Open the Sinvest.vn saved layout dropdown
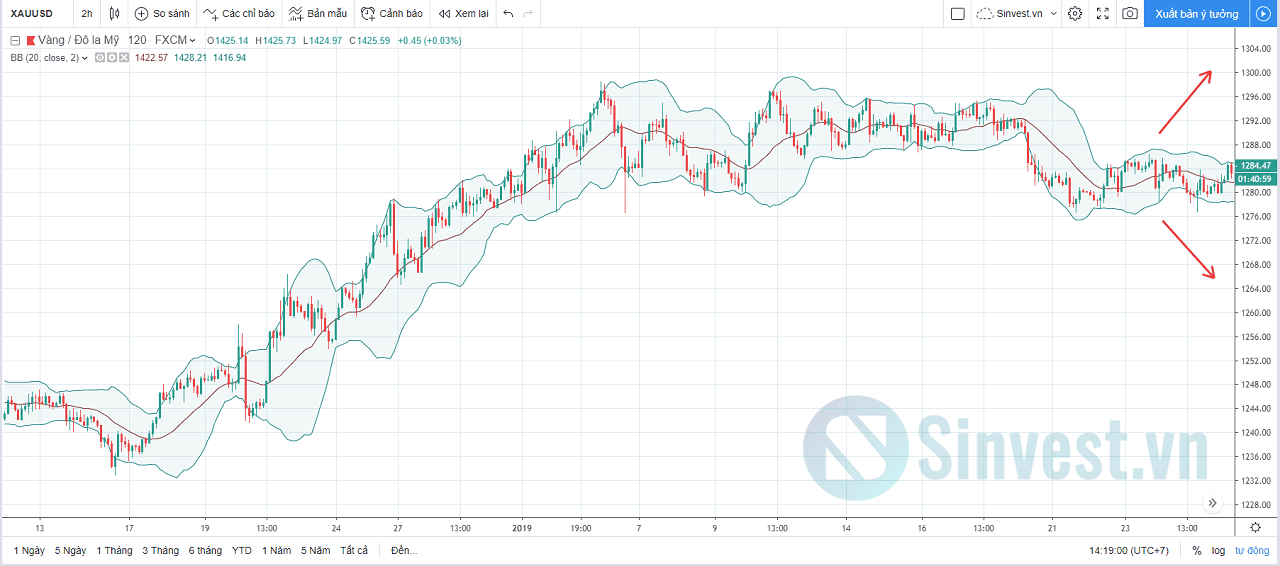The image size is (1280, 566). [x=1017, y=14]
